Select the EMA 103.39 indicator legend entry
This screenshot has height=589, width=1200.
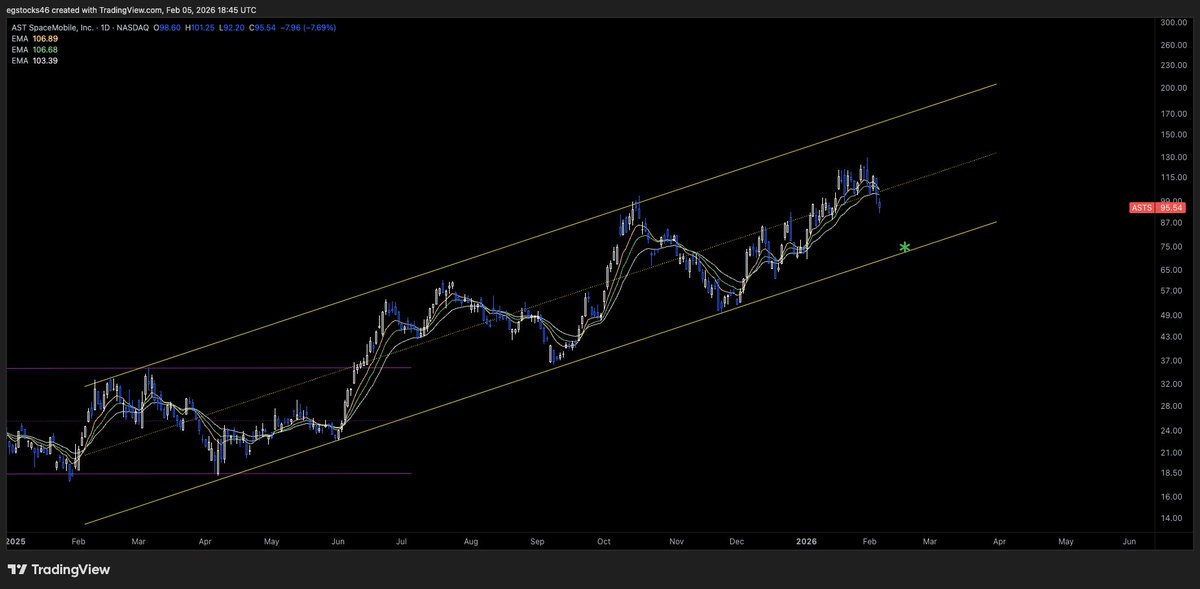point(33,59)
